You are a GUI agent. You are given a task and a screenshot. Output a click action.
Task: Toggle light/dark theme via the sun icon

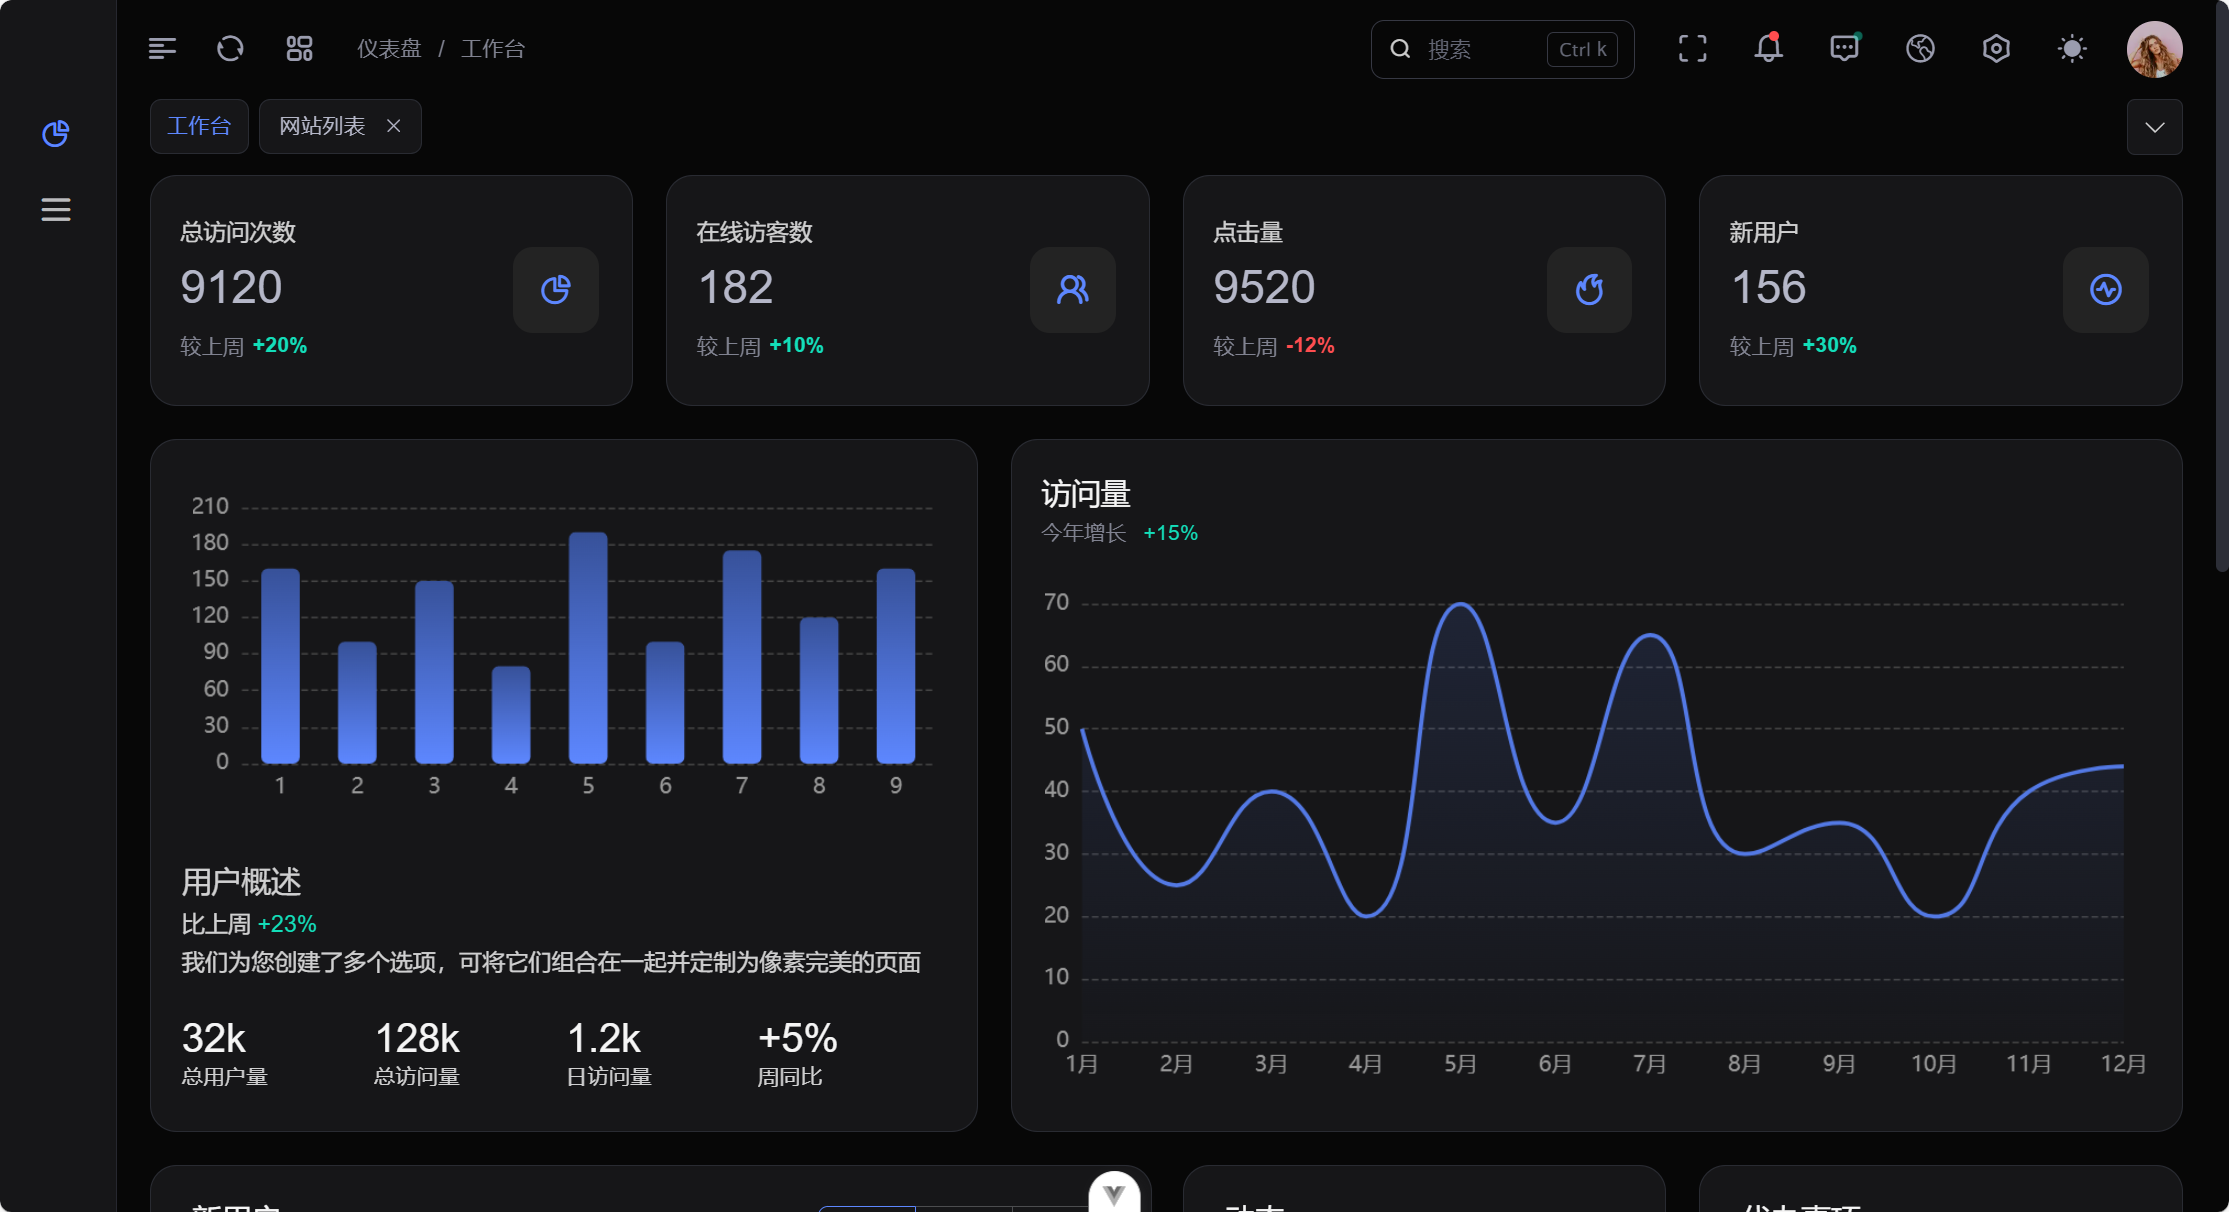pyautogui.click(x=2072, y=48)
